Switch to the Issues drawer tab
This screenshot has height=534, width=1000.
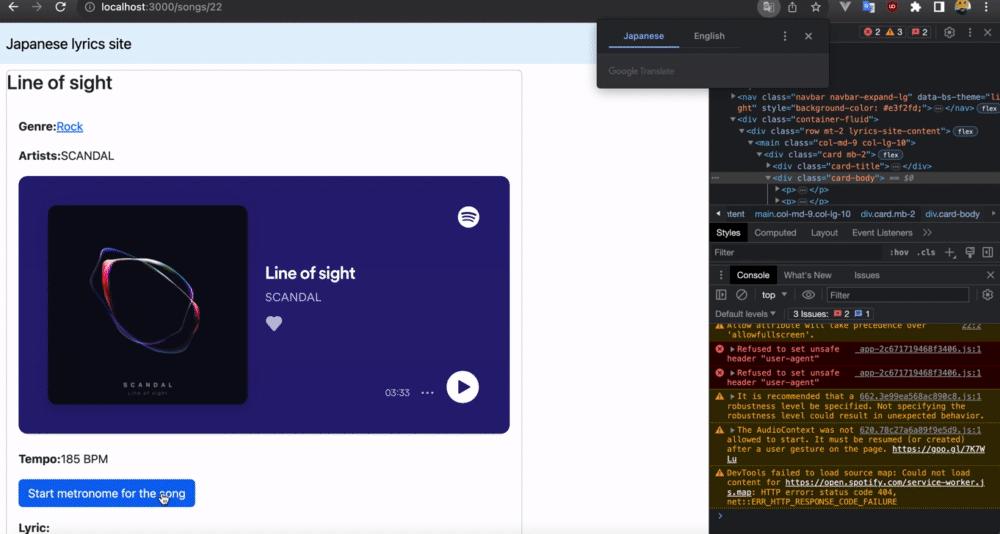[867, 275]
